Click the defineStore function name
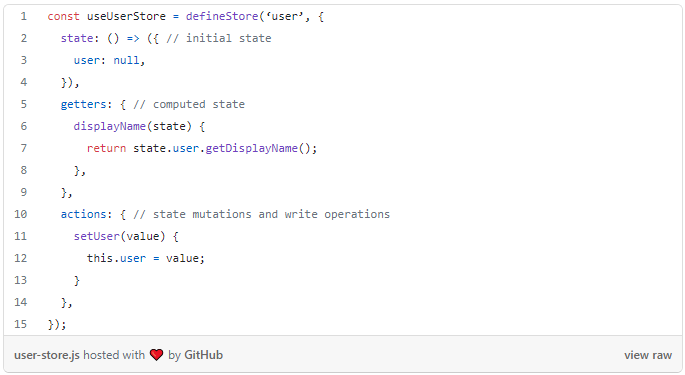Screen dimensions: 685x375 click(x=222, y=17)
